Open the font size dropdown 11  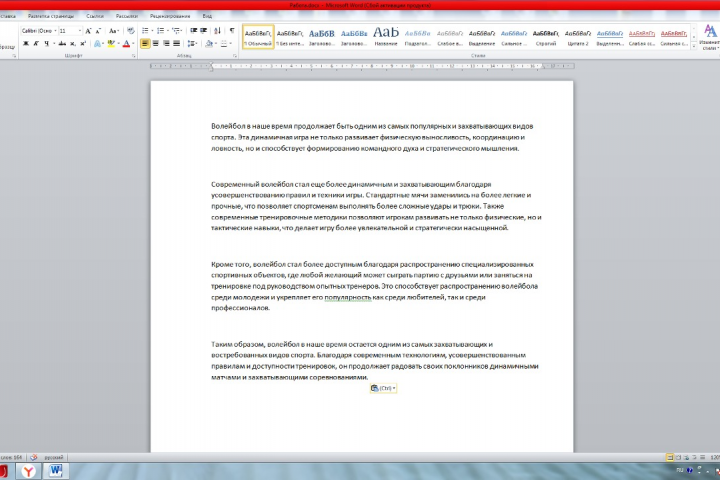[79, 31]
